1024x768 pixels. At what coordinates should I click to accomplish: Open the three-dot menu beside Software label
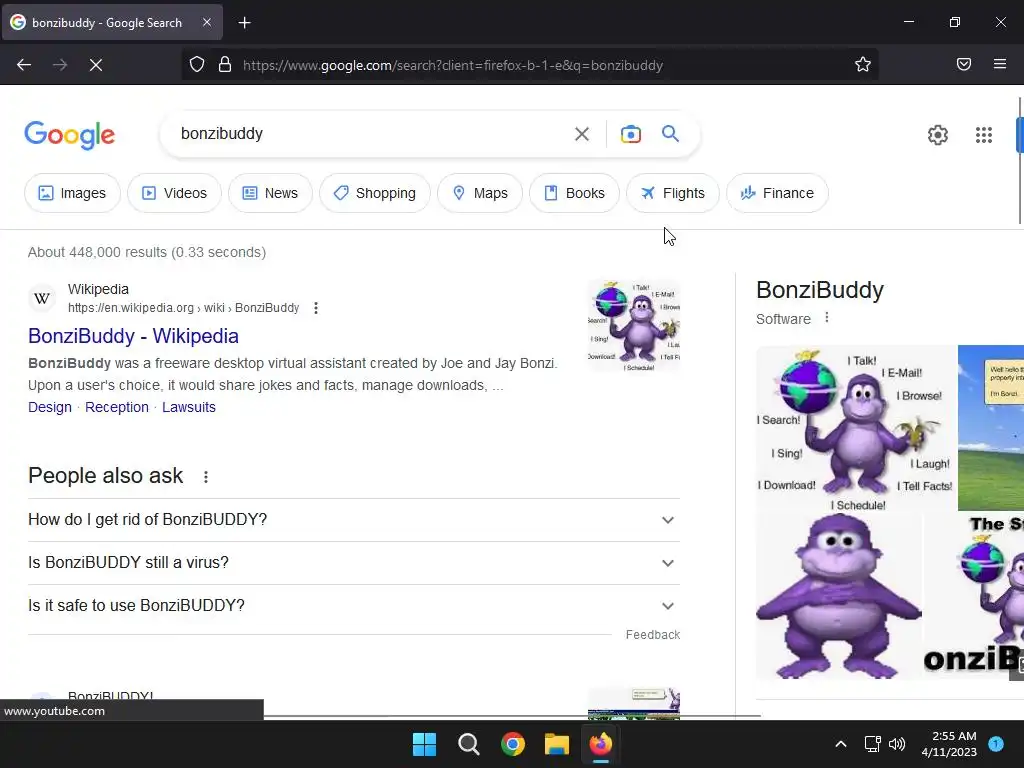click(827, 317)
